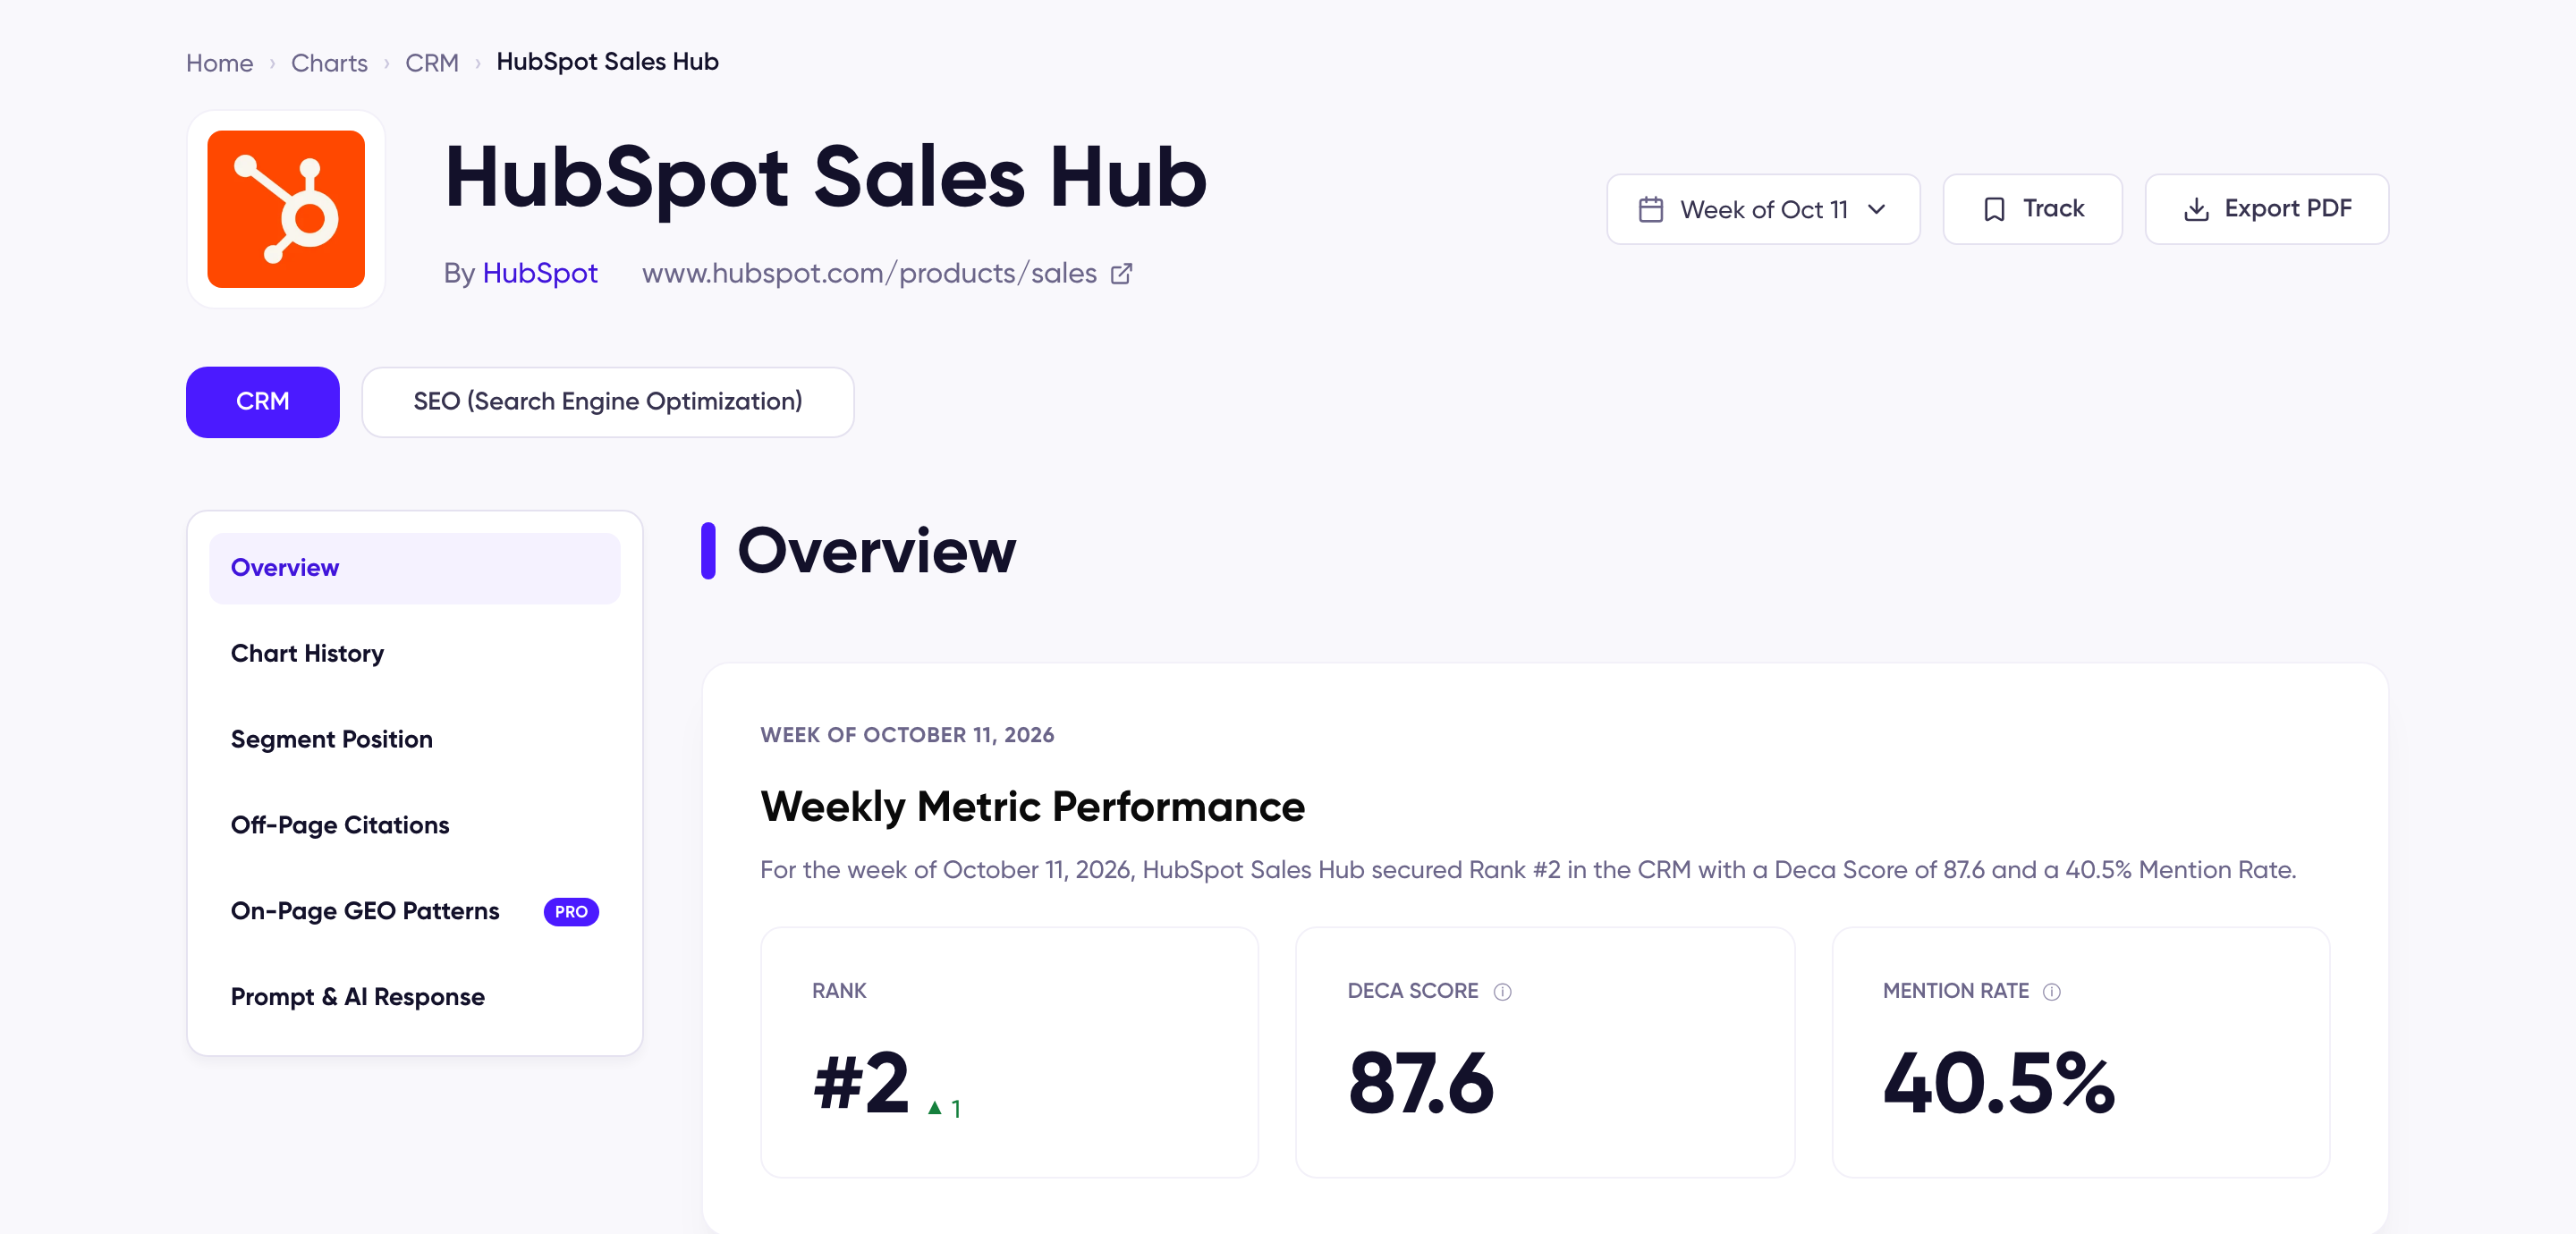Click the calendar icon in week selector
2576x1234 pixels.
click(x=1651, y=209)
